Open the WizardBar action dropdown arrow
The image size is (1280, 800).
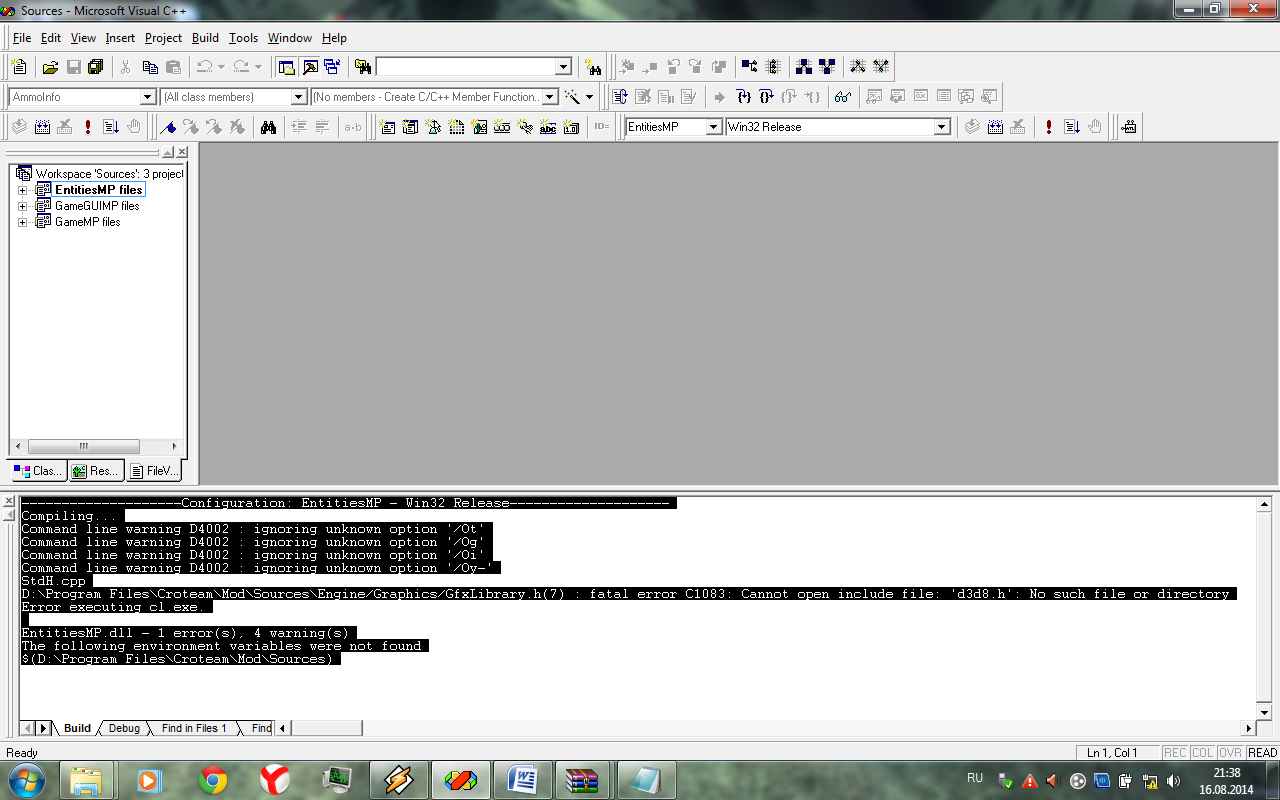[x=589, y=97]
